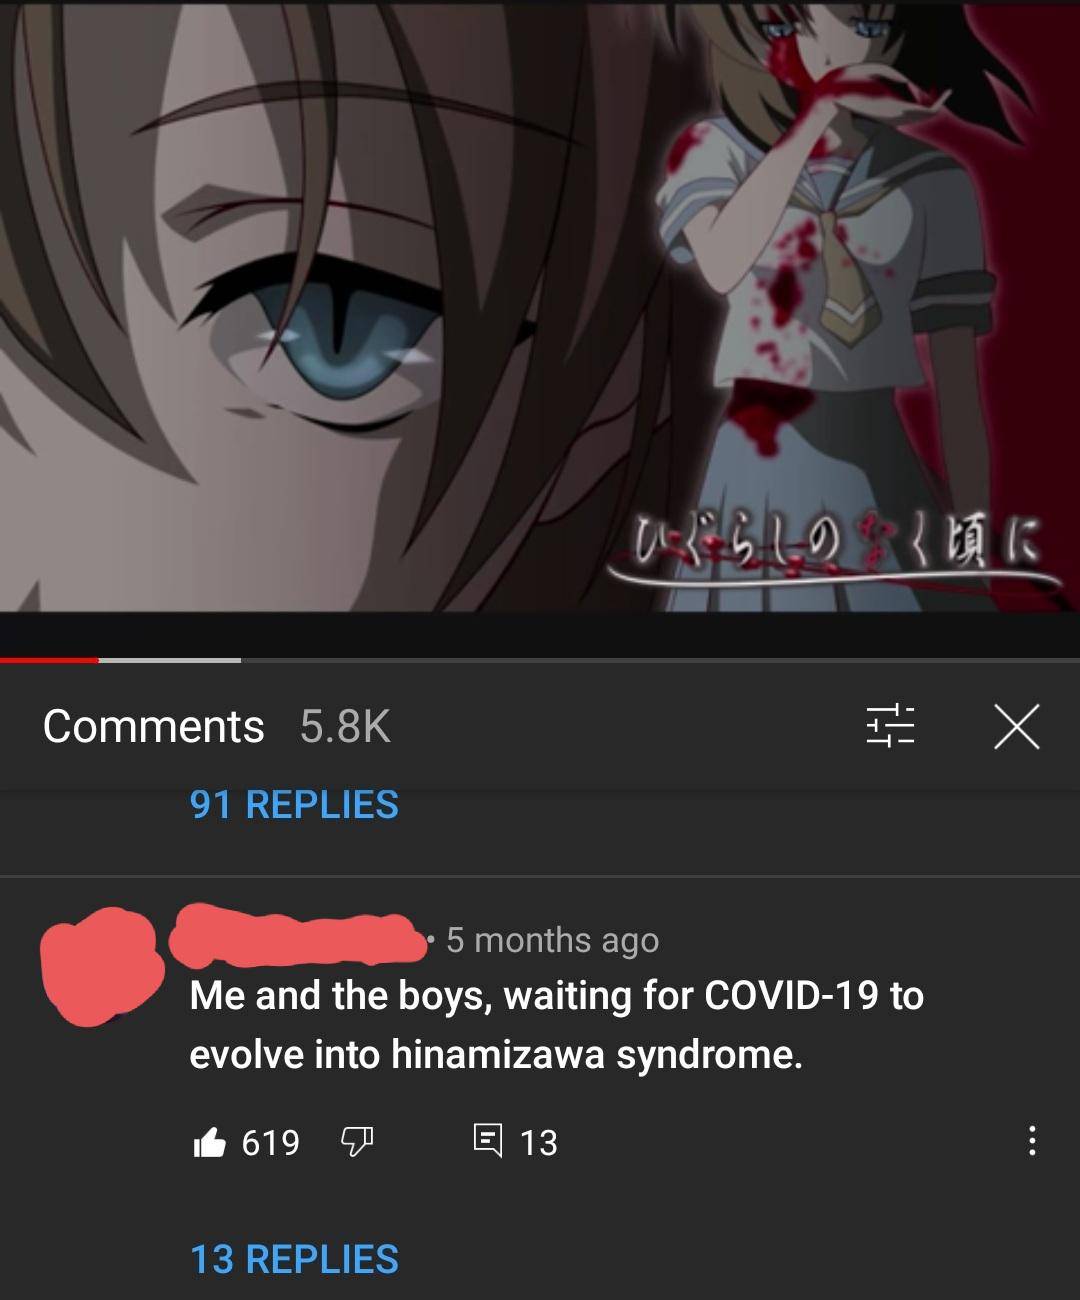
Task: Tap the 5 months ago timestamp
Action: click(552, 940)
